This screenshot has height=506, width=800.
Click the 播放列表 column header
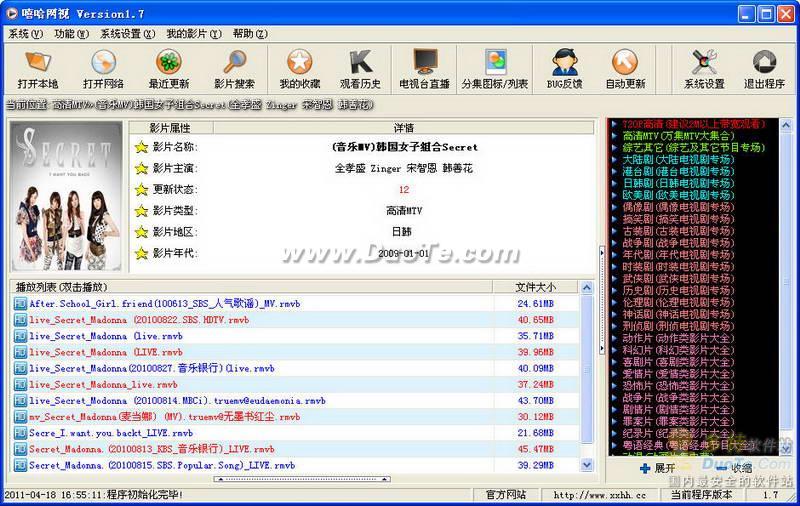click(x=251, y=287)
